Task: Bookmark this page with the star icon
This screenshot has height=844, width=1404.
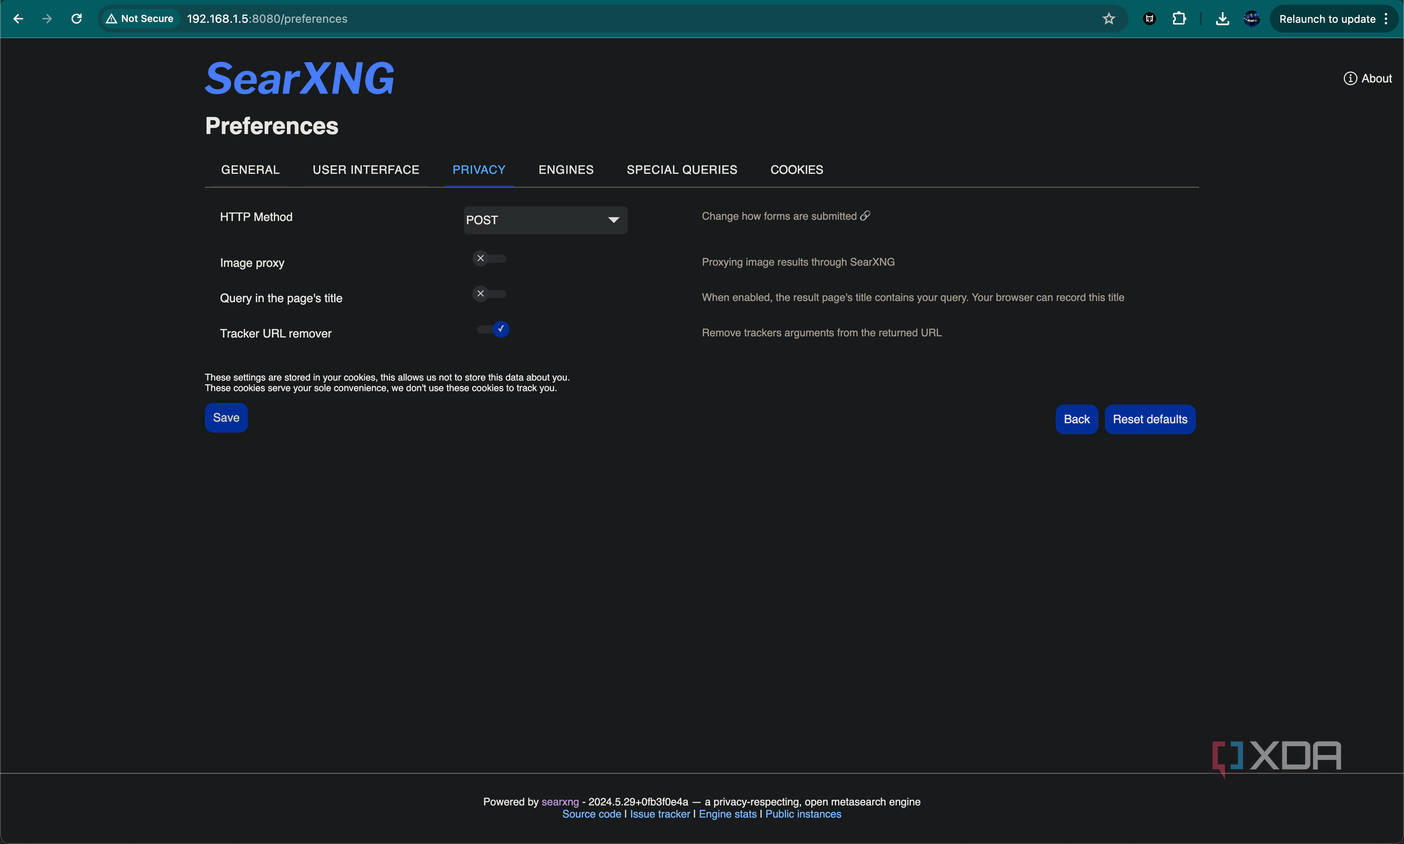Action: pos(1109,19)
